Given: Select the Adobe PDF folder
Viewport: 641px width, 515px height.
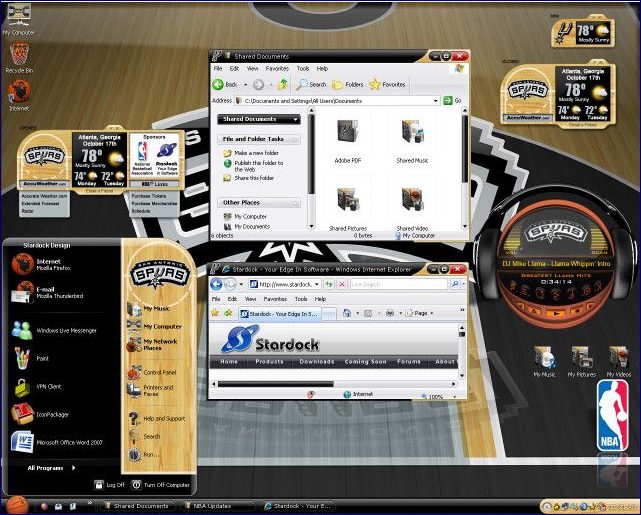Looking at the screenshot, I should pos(348,141).
